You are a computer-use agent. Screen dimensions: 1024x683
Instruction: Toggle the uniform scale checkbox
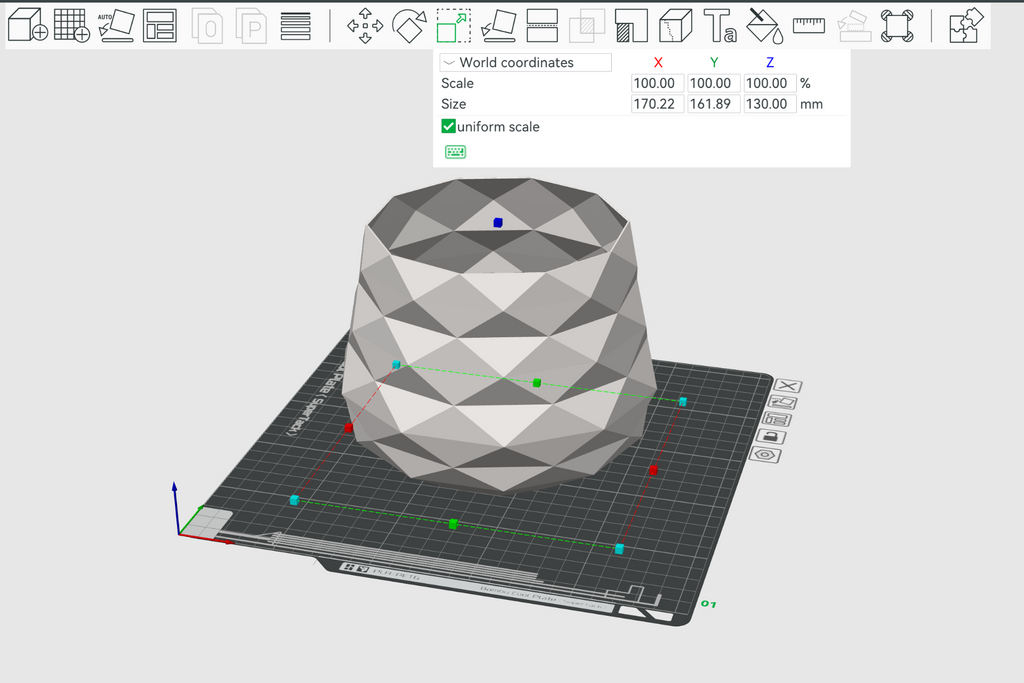(x=448, y=126)
